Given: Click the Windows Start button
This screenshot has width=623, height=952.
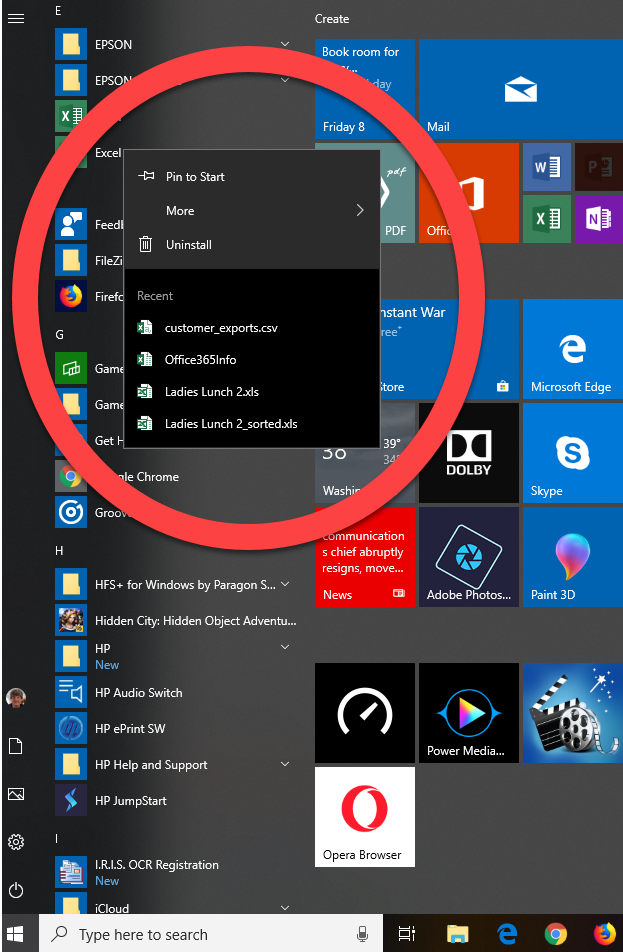Looking at the screenshot, I should 15,934.
